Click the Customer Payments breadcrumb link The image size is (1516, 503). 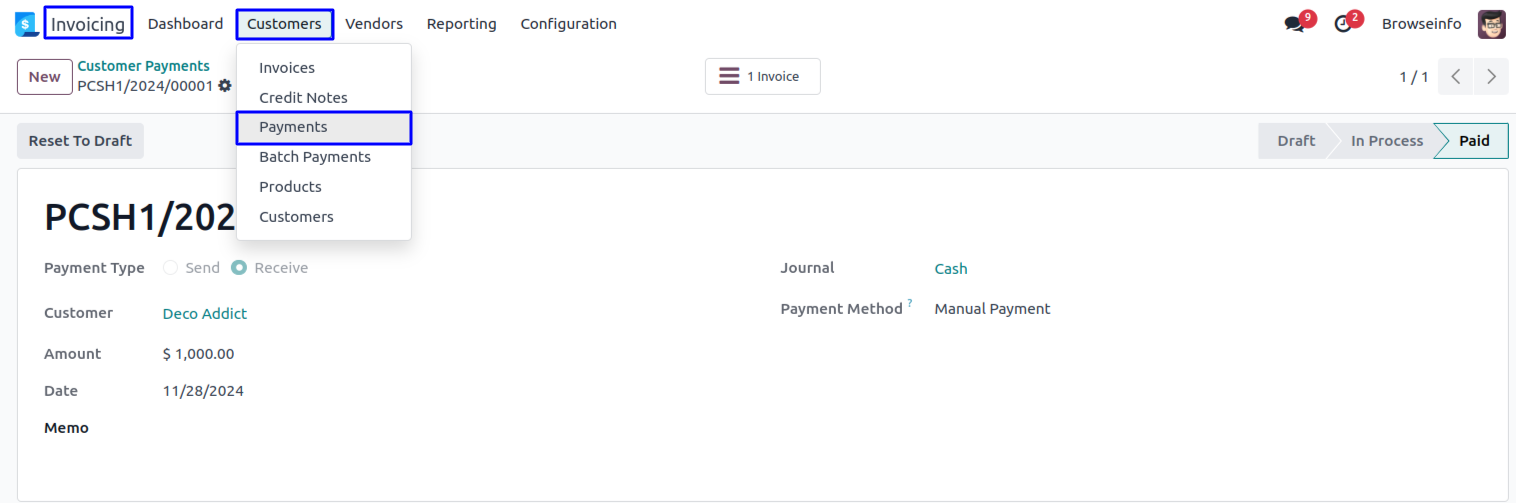click(144, 66)
